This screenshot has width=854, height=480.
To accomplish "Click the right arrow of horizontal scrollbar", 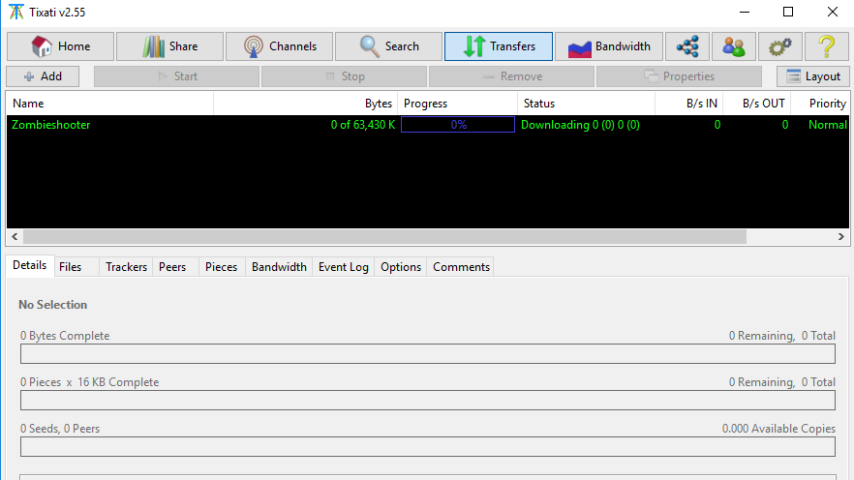I will (x=841, y=236).
